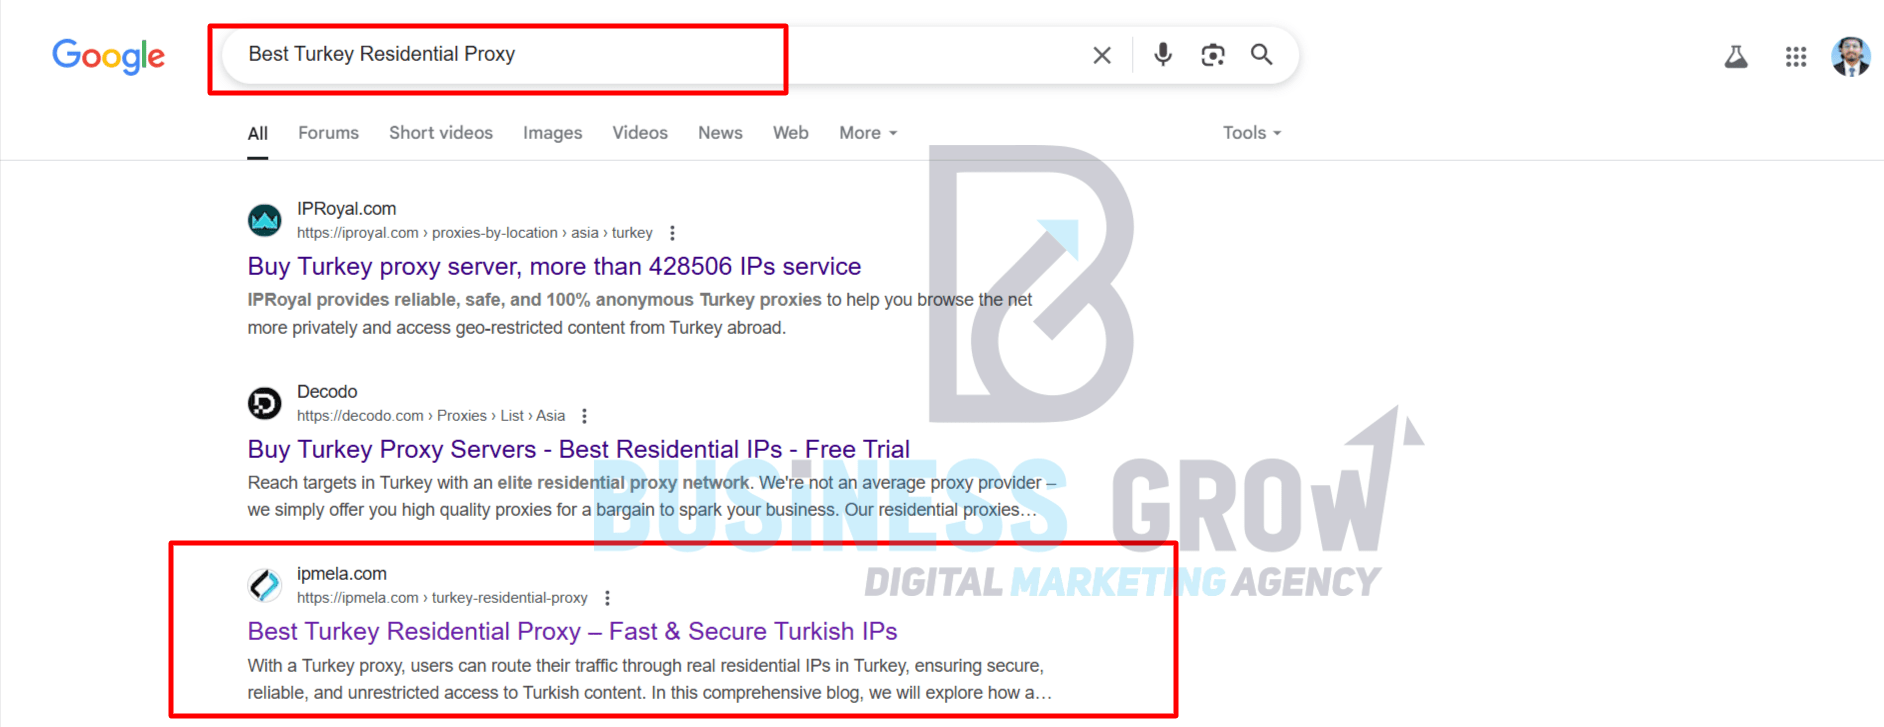Image resolution: width=1884 pixels, height=727 pixels.
Task: Open the options menu for the ipmela.com result
Action: [x=607, y=598]
